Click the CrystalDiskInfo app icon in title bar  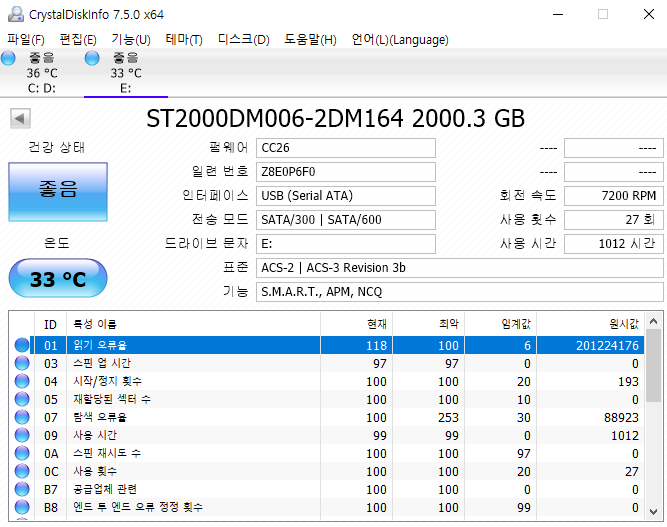[16, 14]
